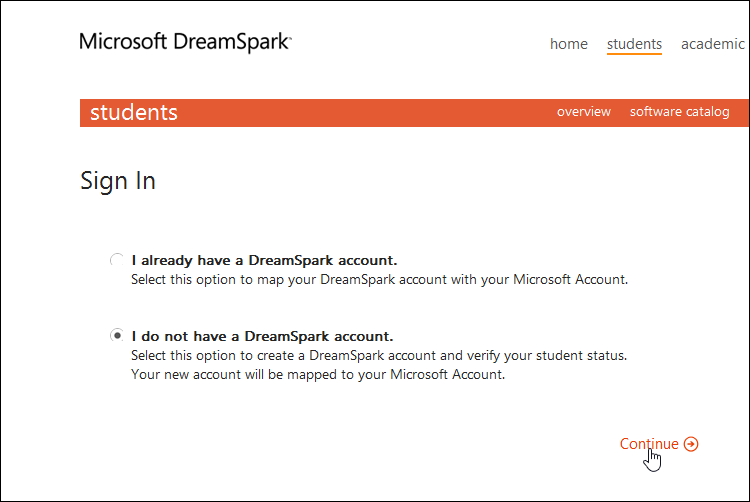
Task: Click 'Your new account will be mapped' text
Action: click(318, 375)
